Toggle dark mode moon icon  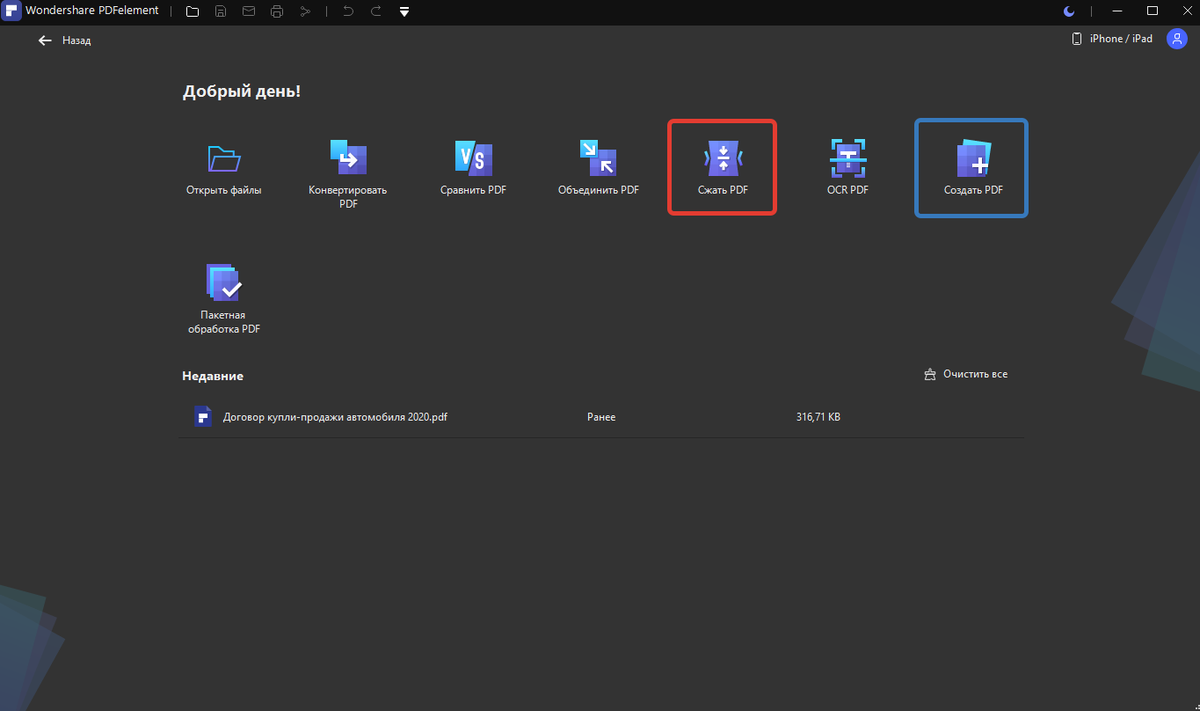coord(1070,11)
